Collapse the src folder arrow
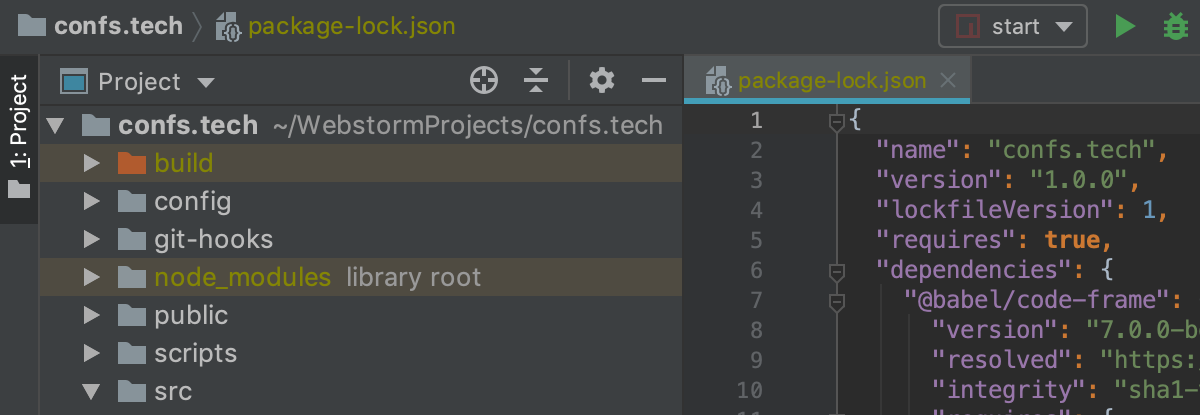Image resolution: width=1200 pixels, height=415 pixels. 92,390
